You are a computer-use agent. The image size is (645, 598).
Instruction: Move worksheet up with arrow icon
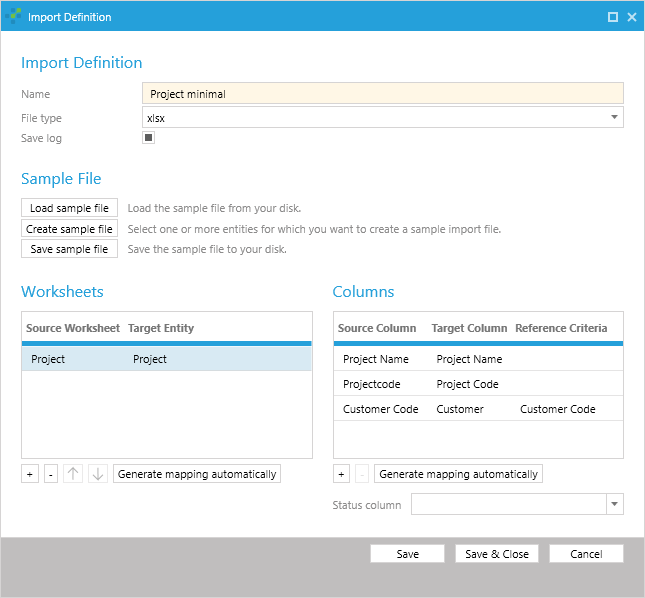pyautogui.click(x=74, y=474)
